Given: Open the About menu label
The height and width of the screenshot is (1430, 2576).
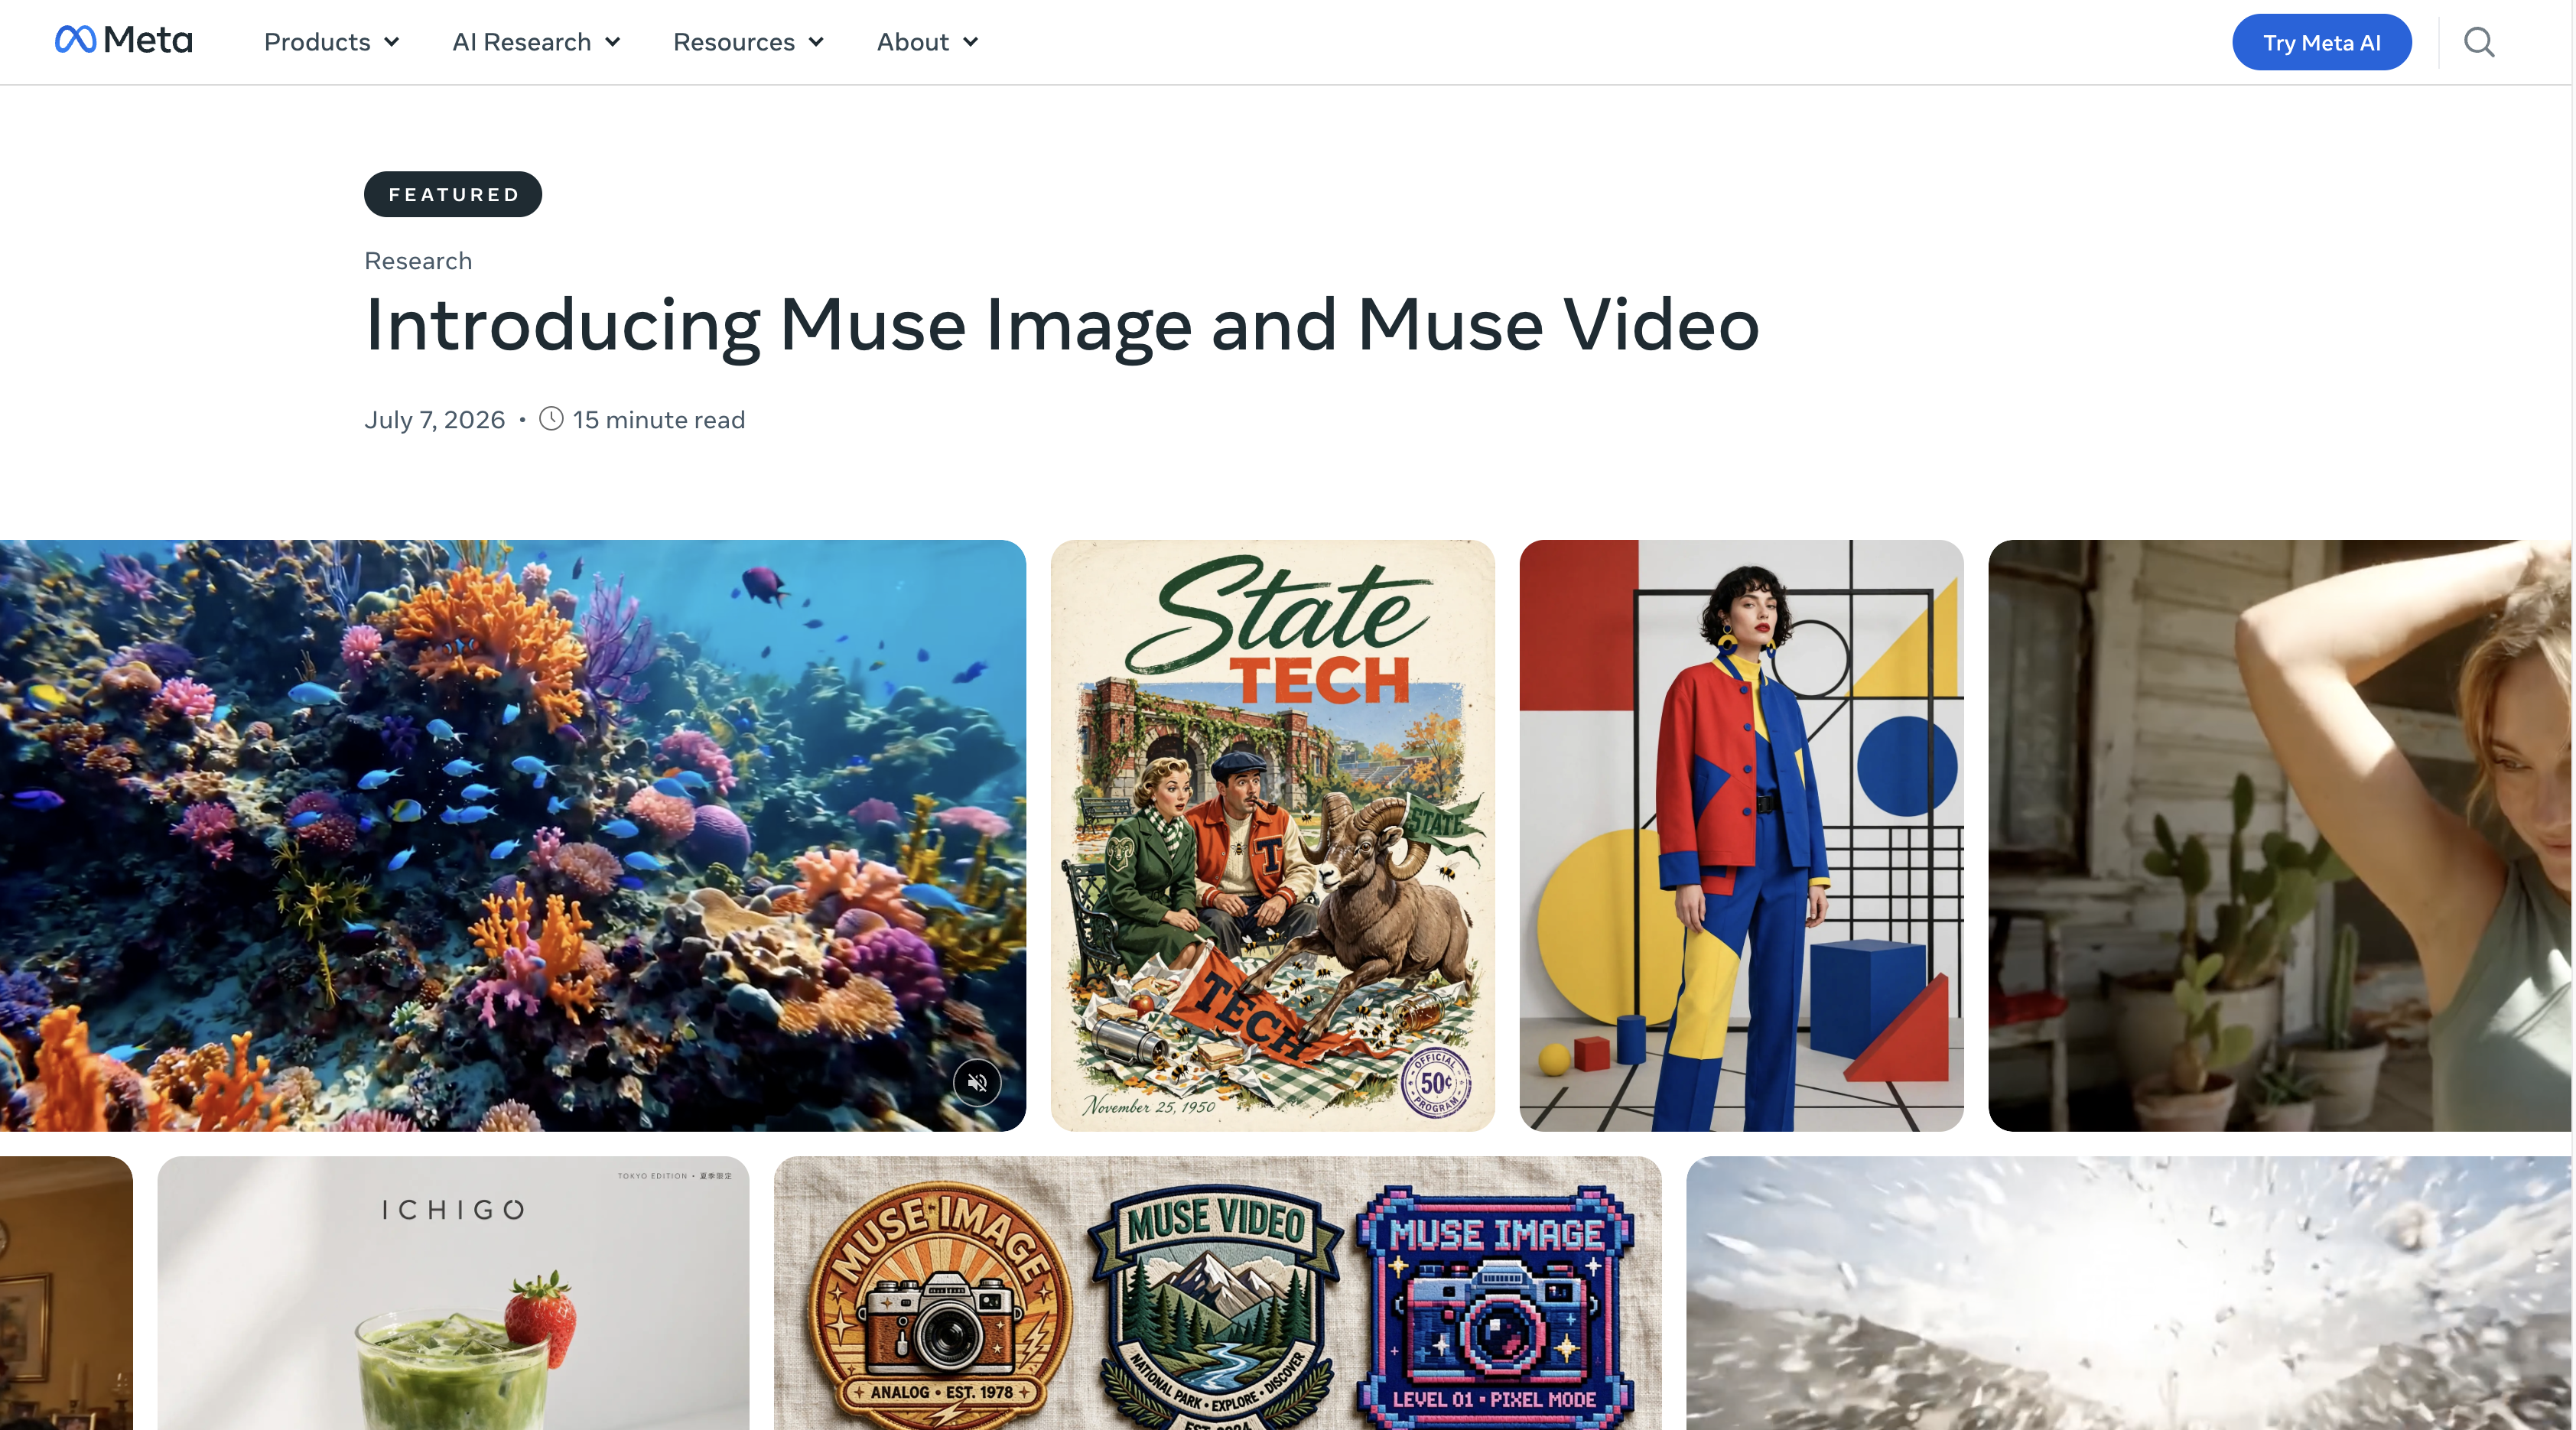Looking at the screenshot, I should tap(913, 42).
